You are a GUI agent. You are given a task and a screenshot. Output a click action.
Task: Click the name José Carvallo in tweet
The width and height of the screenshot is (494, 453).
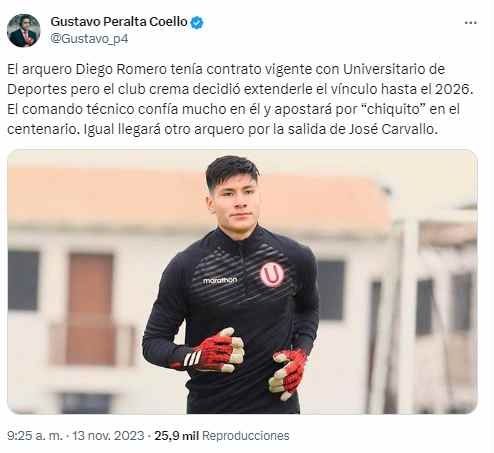coord(392,129)
